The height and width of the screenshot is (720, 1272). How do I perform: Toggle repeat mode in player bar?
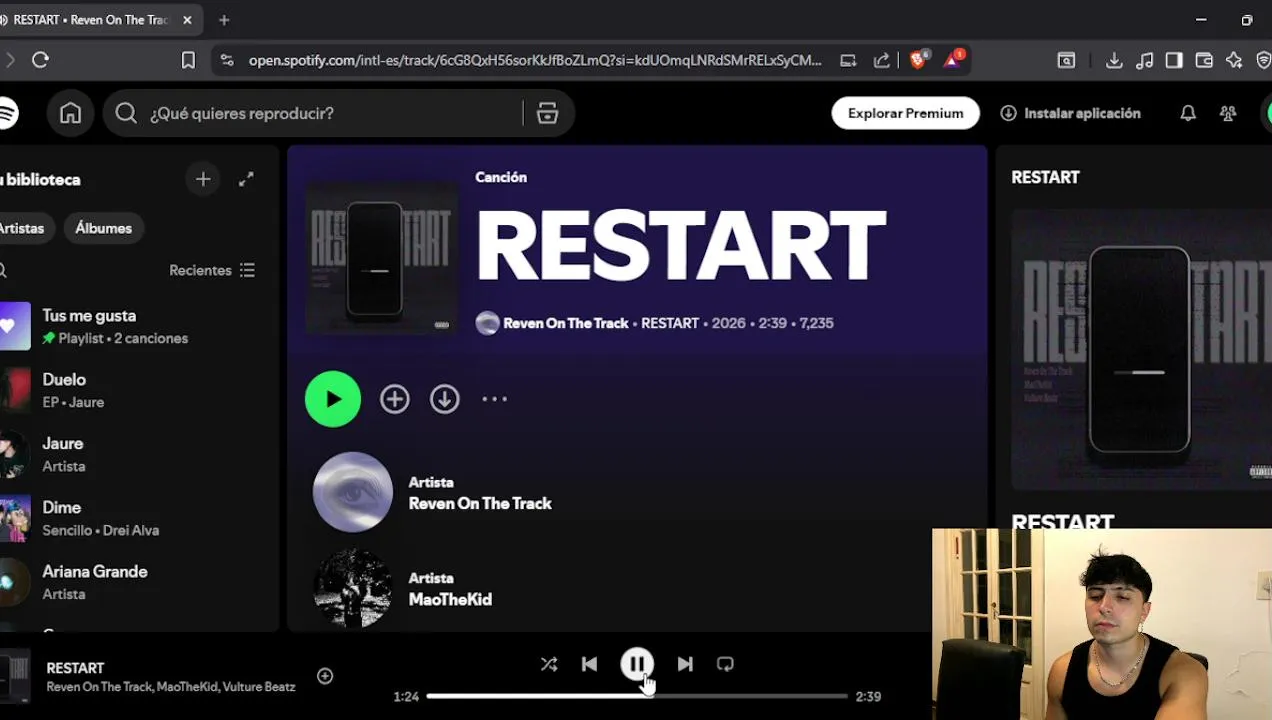click(725, 664)
